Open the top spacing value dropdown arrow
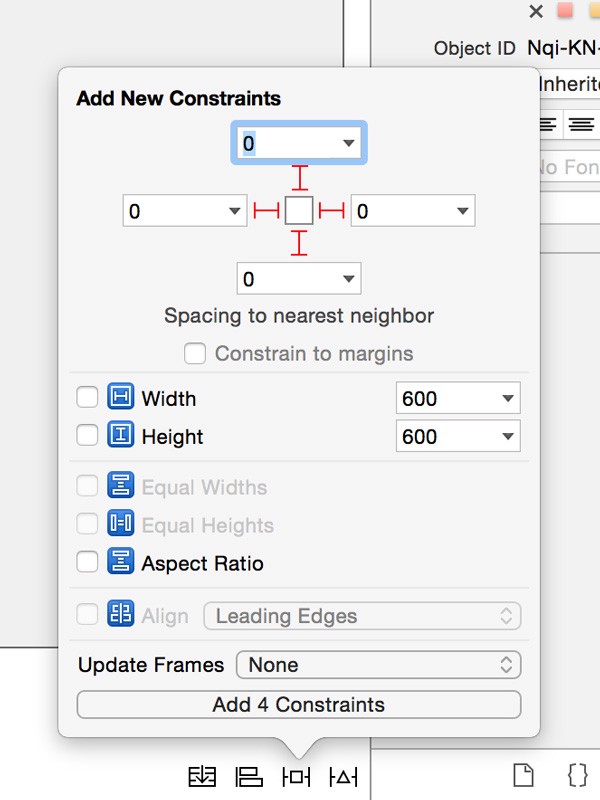This screenshot has height=800, width=600. click(348, 143)
